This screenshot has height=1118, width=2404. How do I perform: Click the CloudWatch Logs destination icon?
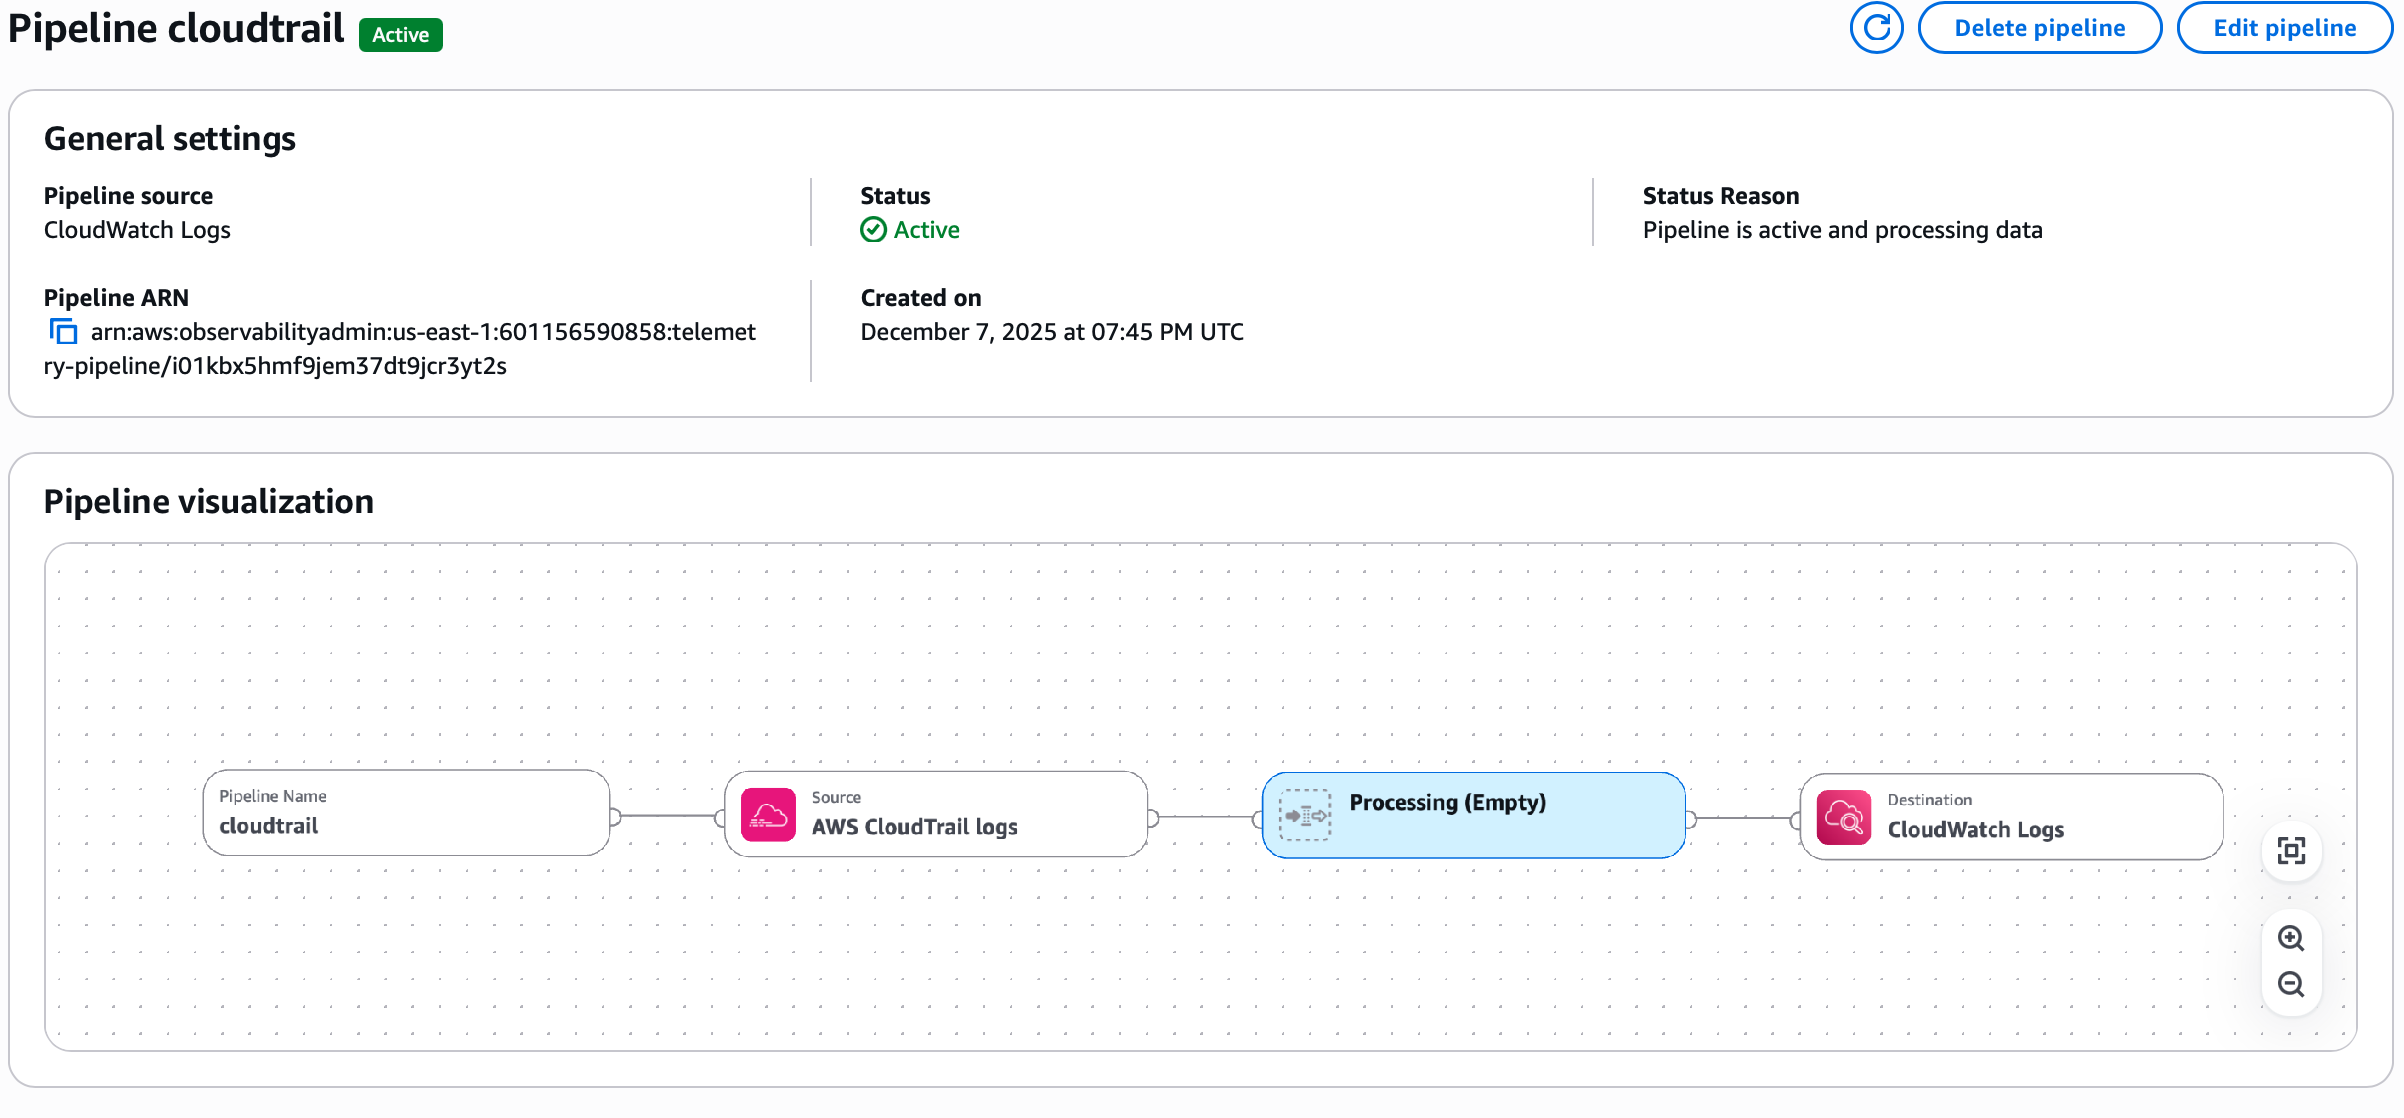click(x=1844, y=818)
